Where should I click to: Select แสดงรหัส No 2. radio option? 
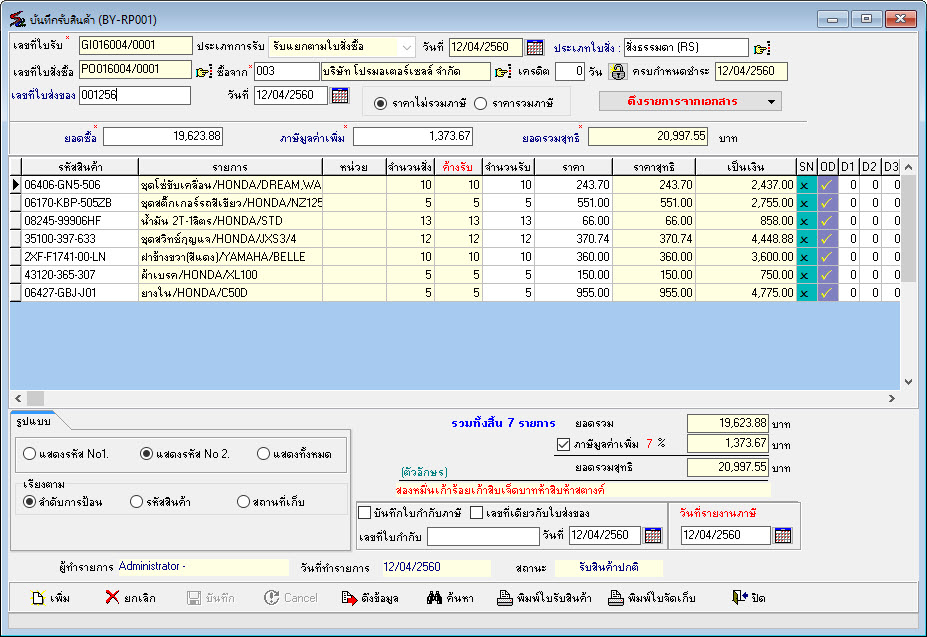(146, 454)
